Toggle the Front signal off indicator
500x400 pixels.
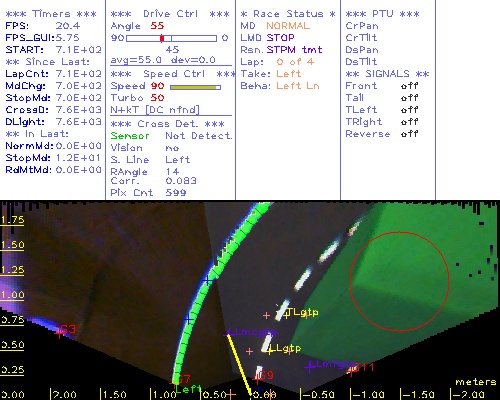coord(409,86)
